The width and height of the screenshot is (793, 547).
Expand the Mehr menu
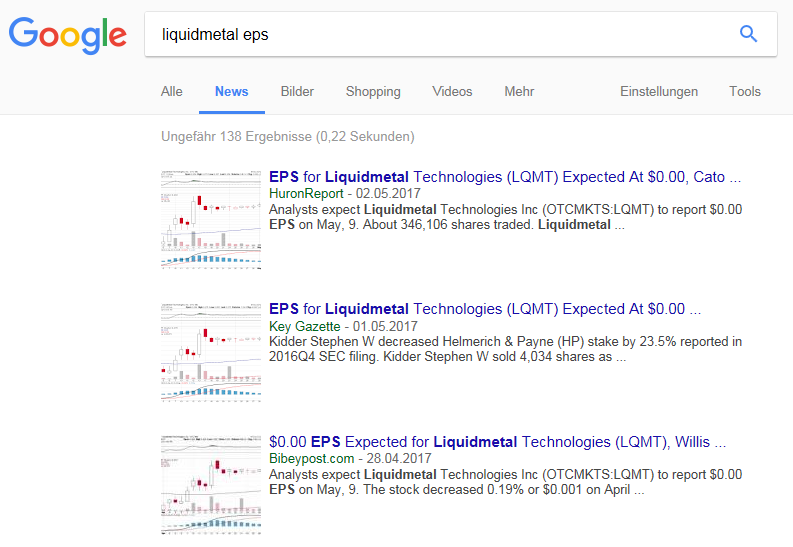519,91
